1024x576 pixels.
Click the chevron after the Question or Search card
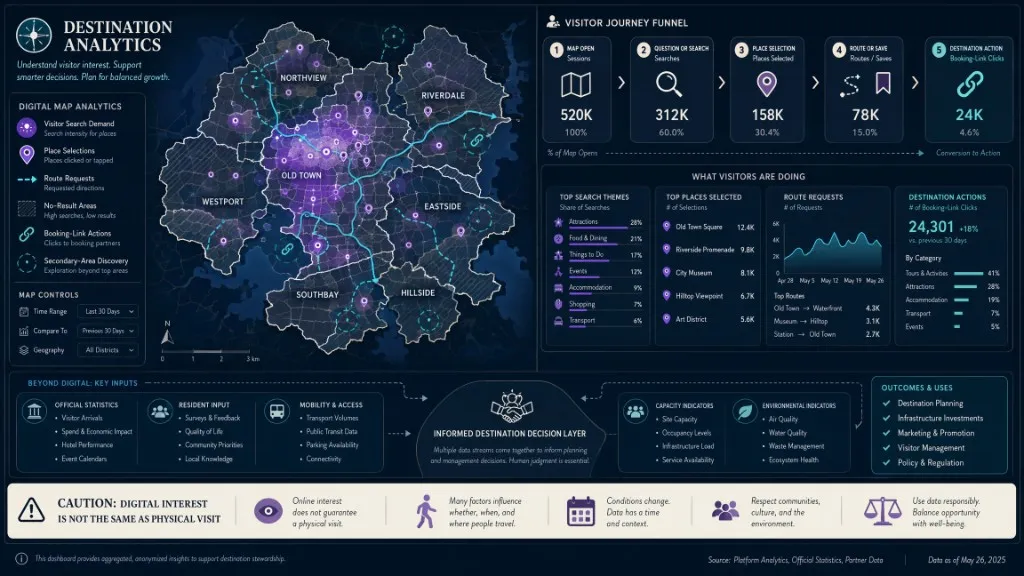point(722,83)
